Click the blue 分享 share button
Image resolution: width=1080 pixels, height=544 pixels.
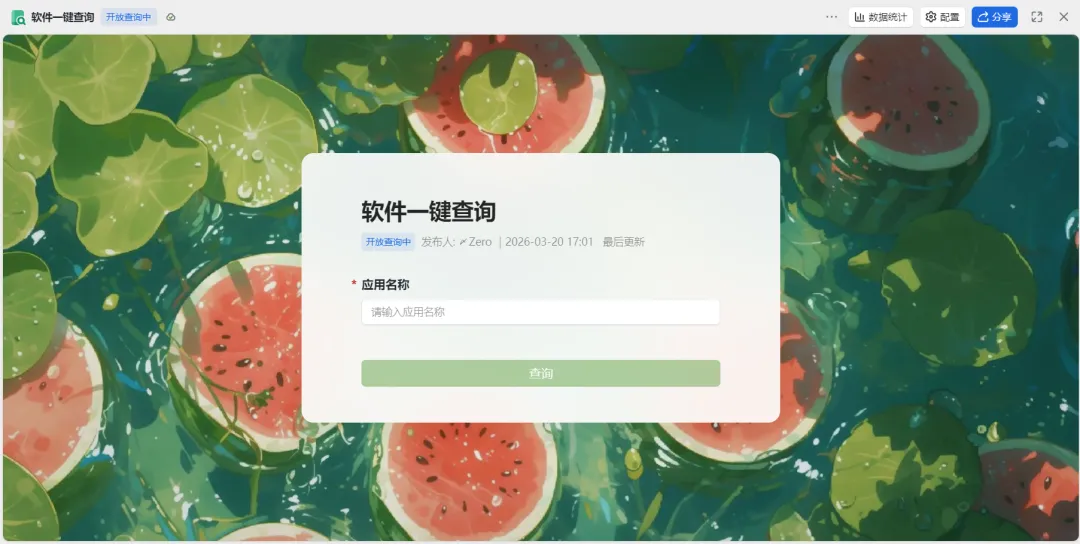coord(995,17)
